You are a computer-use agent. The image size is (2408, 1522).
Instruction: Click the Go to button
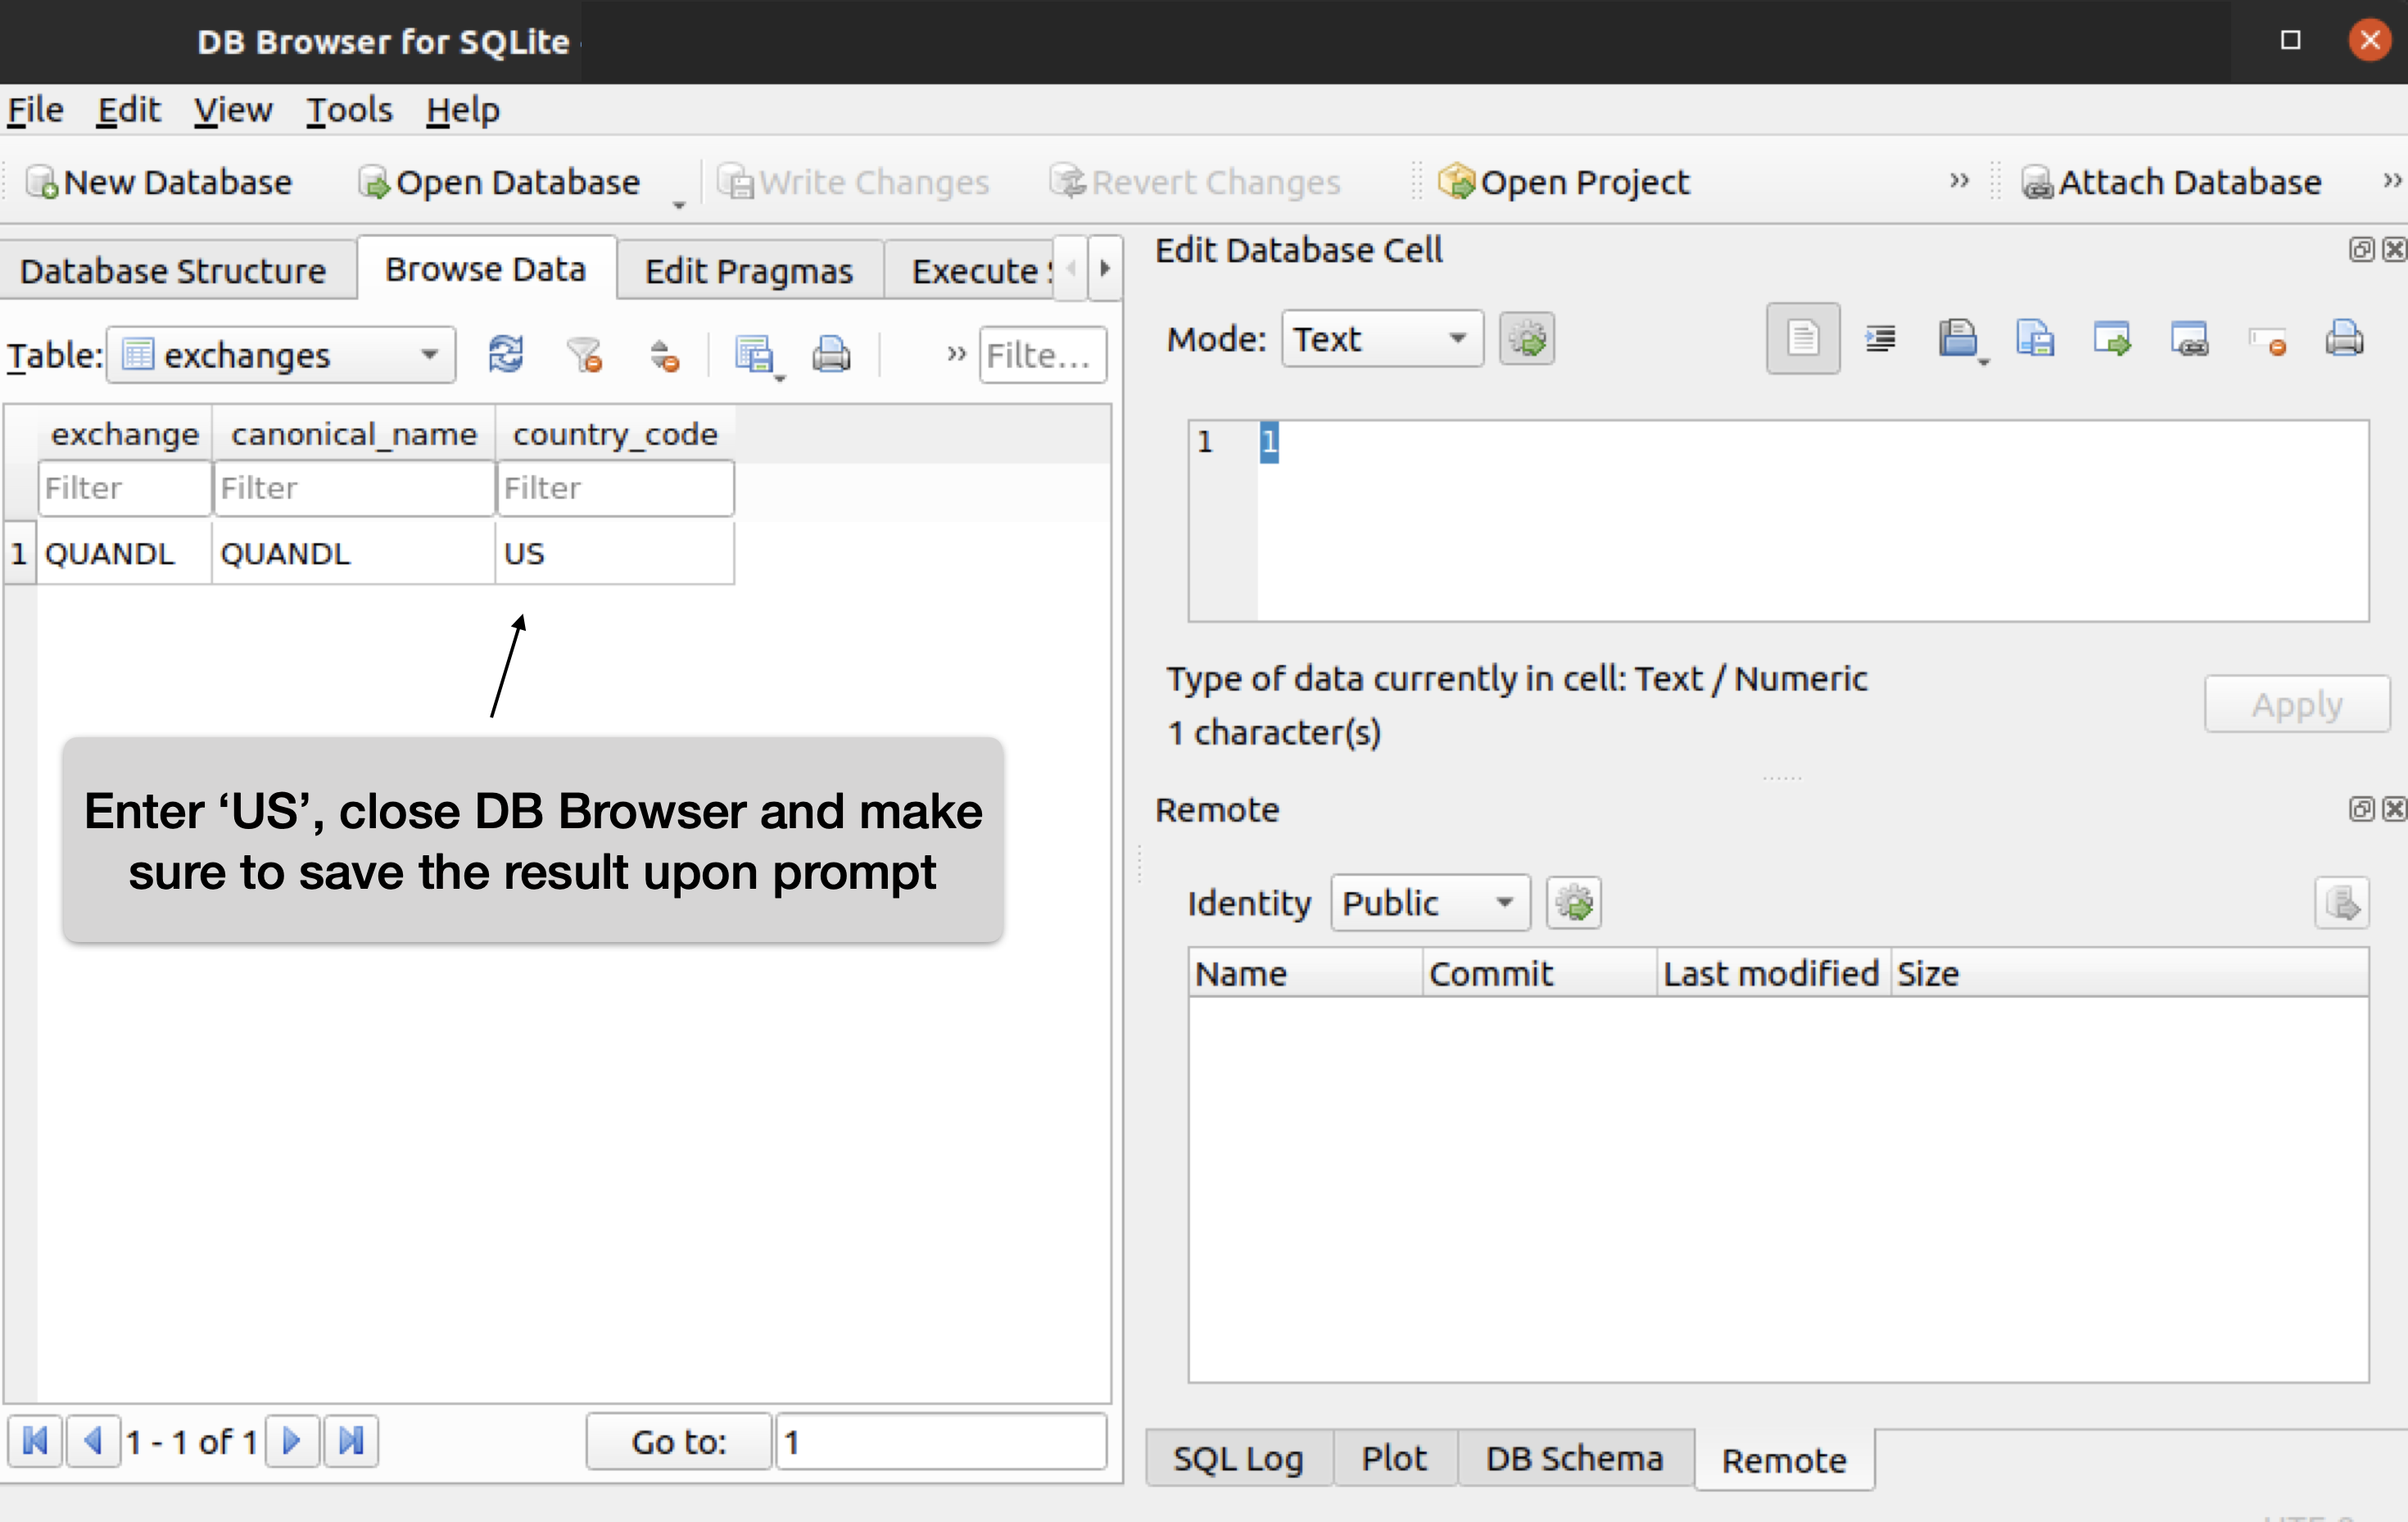(x=678, y=1441)
